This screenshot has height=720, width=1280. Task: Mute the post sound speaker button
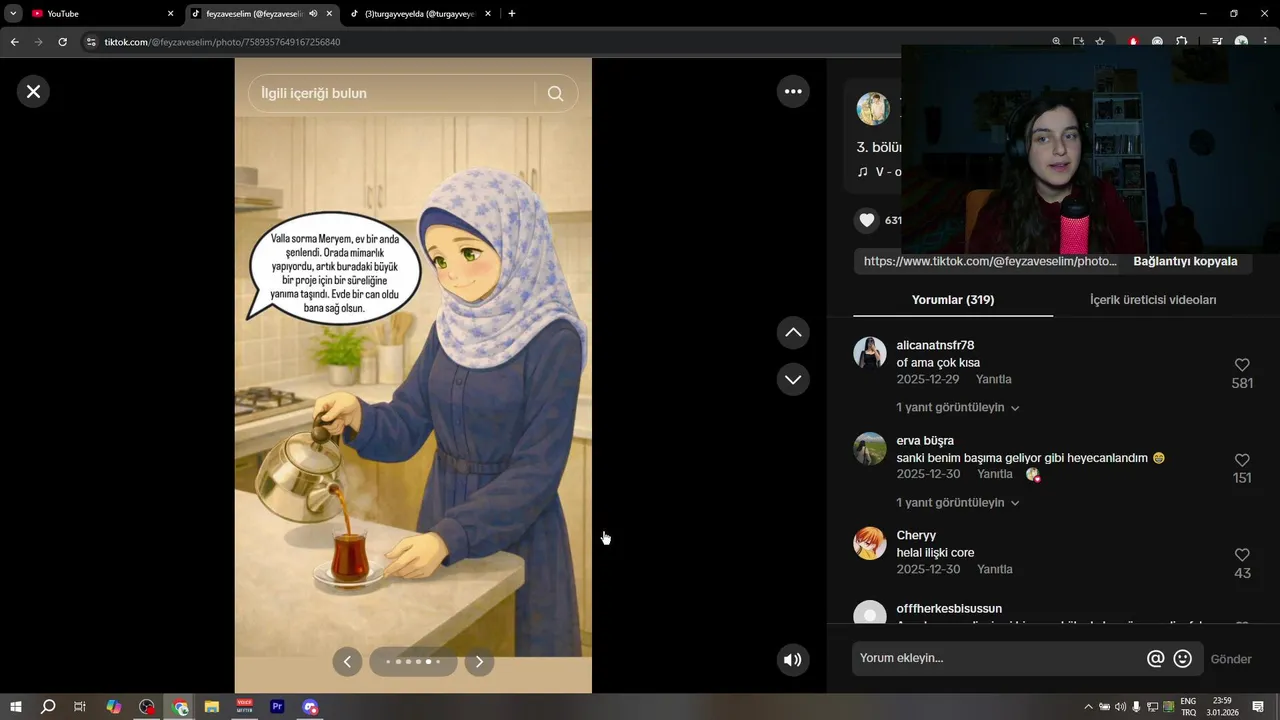tap(793, 659)
